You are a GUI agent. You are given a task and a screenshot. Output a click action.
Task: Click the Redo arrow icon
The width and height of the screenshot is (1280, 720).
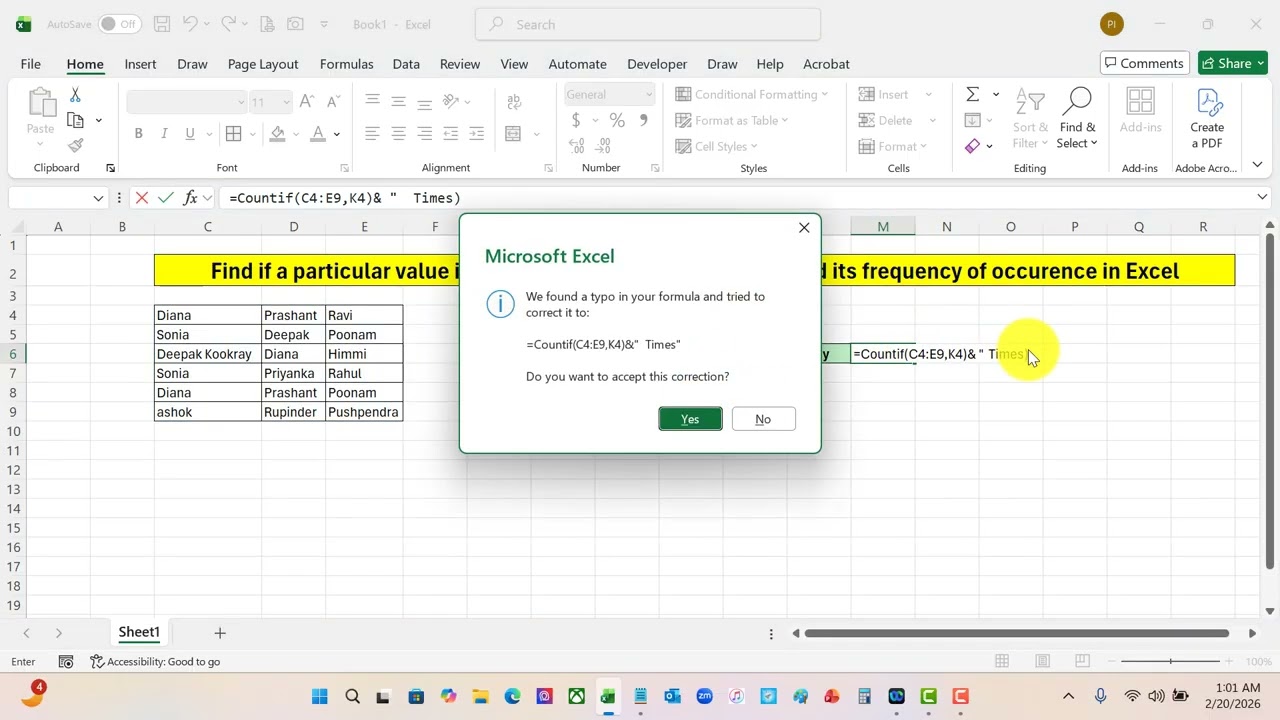pyautogui.click(x=229, y=24)
